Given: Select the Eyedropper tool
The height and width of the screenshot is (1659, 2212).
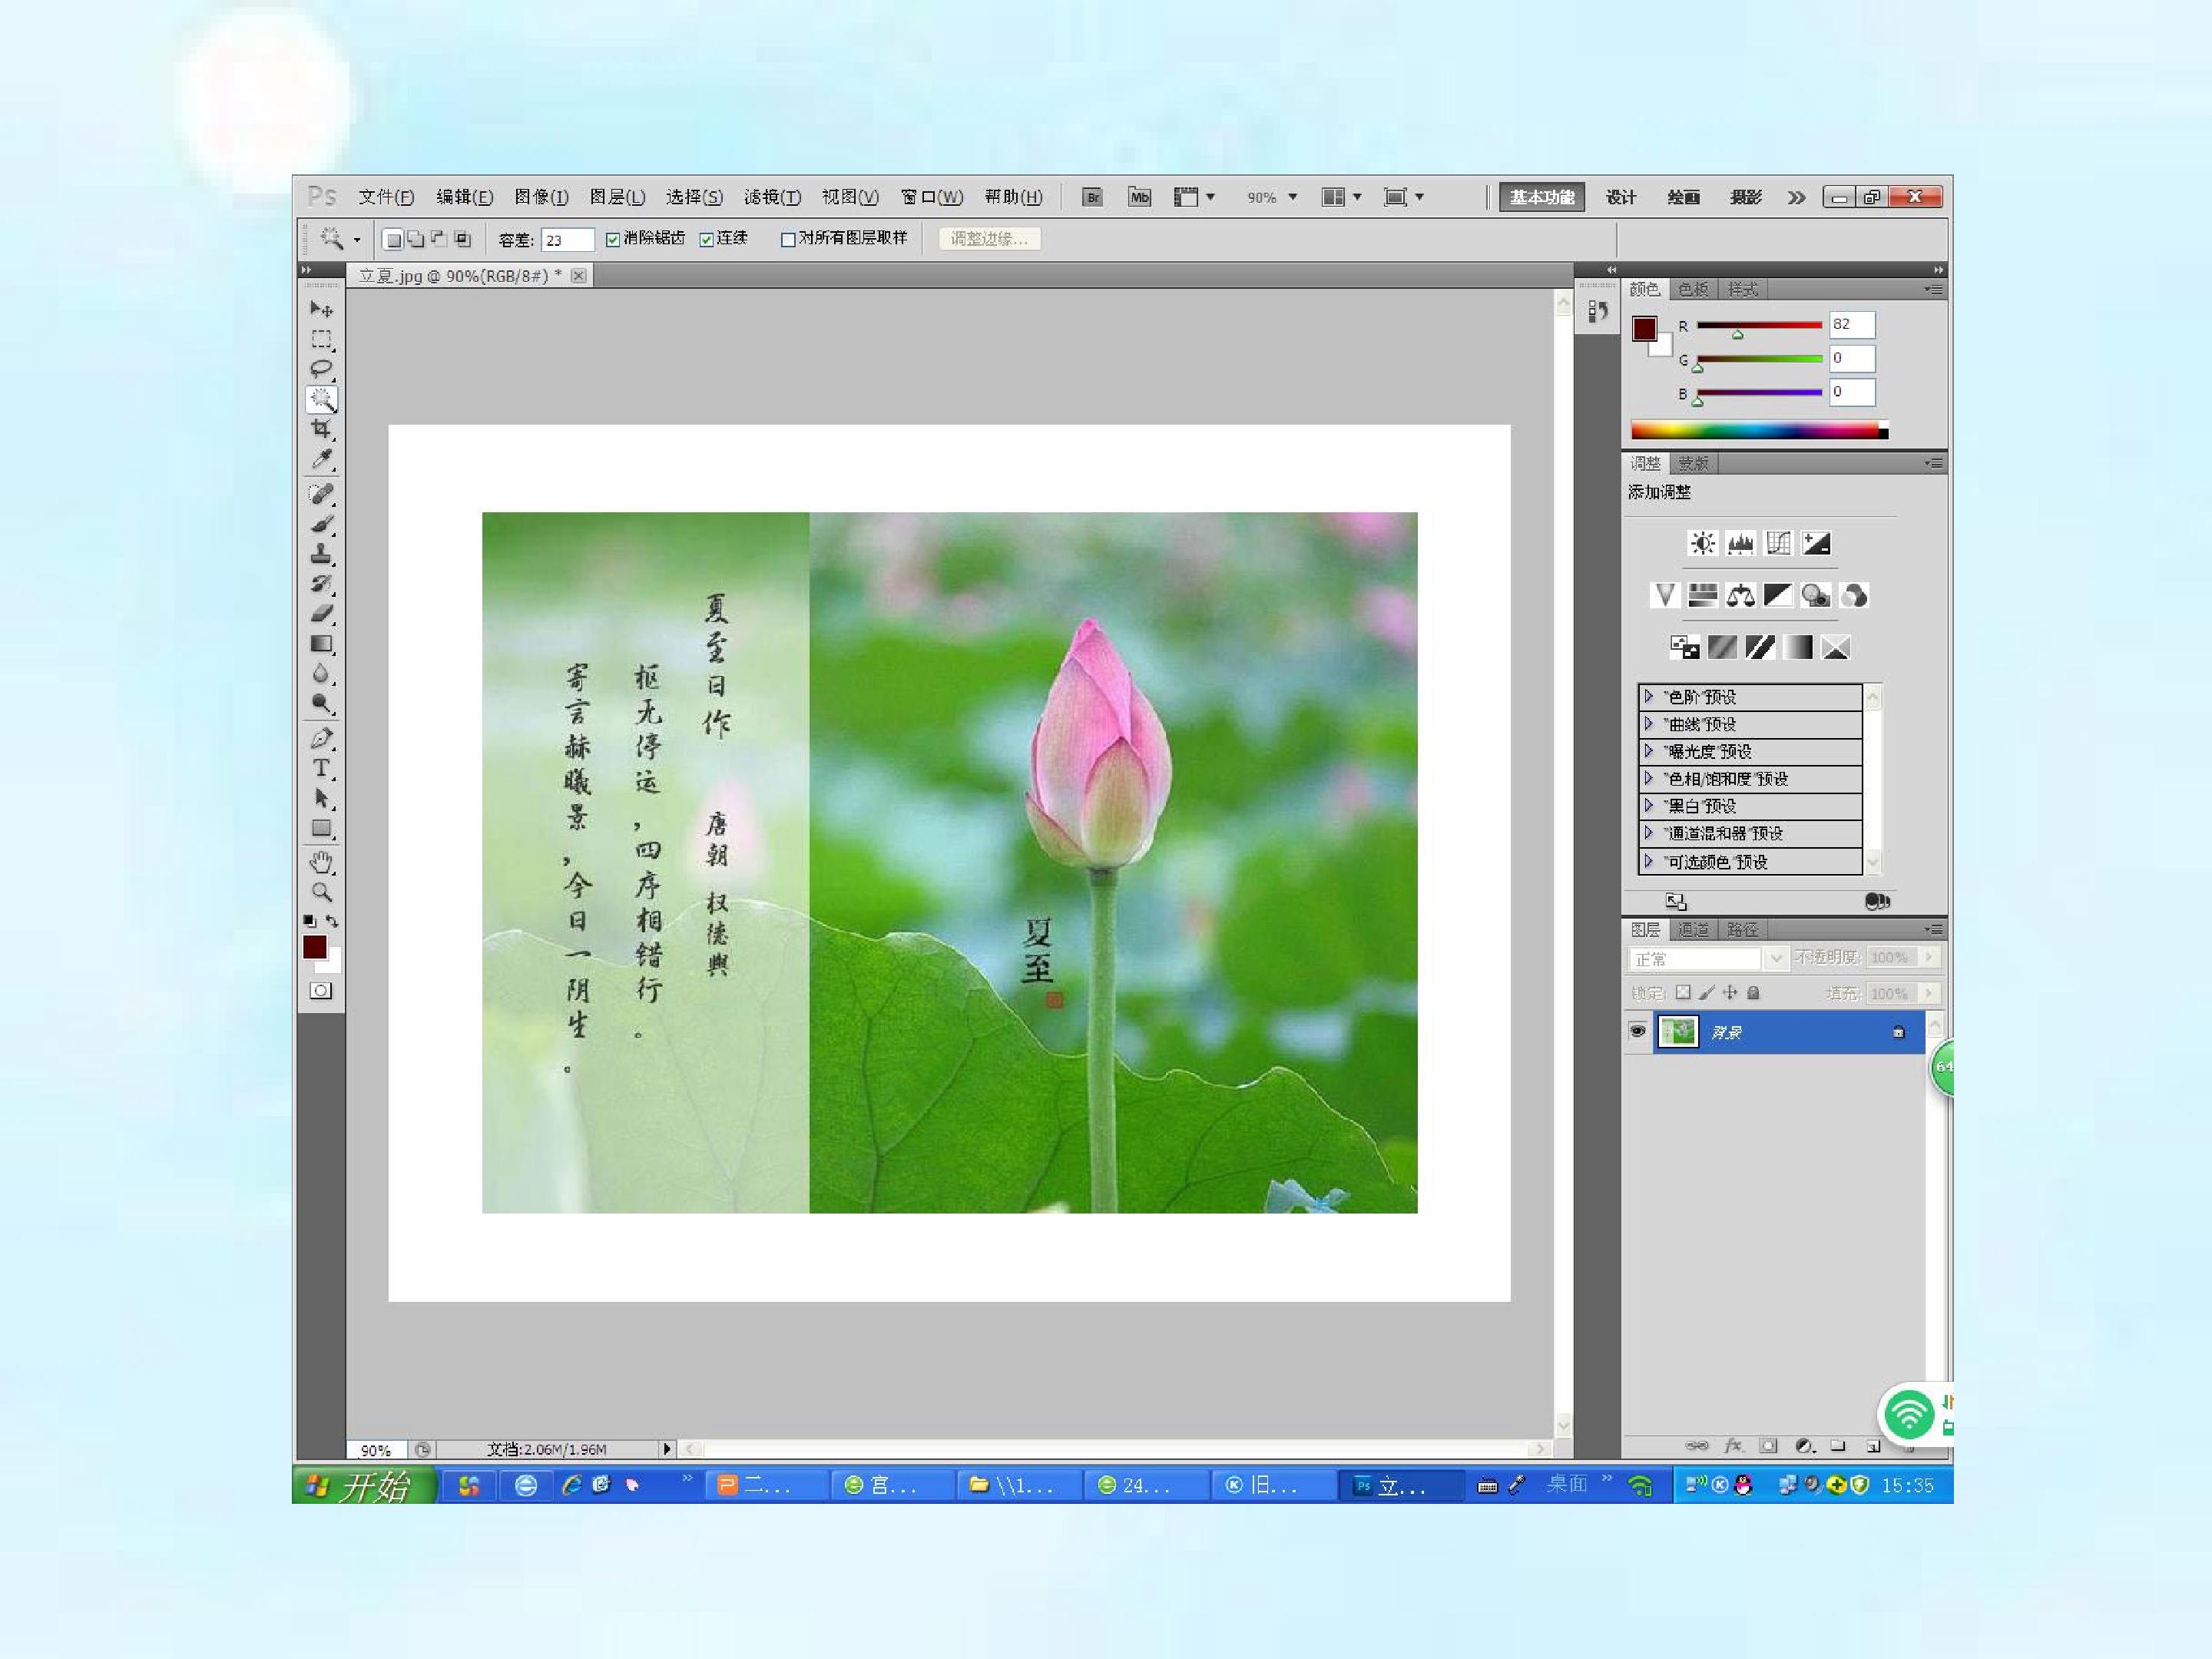Looking at the screenshot, I should pyautogui.click(x=321, y=459).
